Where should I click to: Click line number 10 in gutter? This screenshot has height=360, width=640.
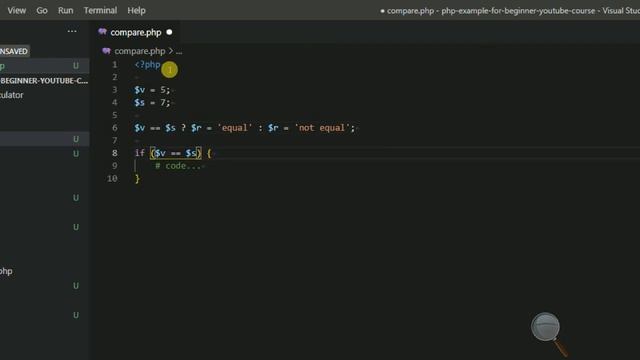pyautogui.click(x=112, y=178)
